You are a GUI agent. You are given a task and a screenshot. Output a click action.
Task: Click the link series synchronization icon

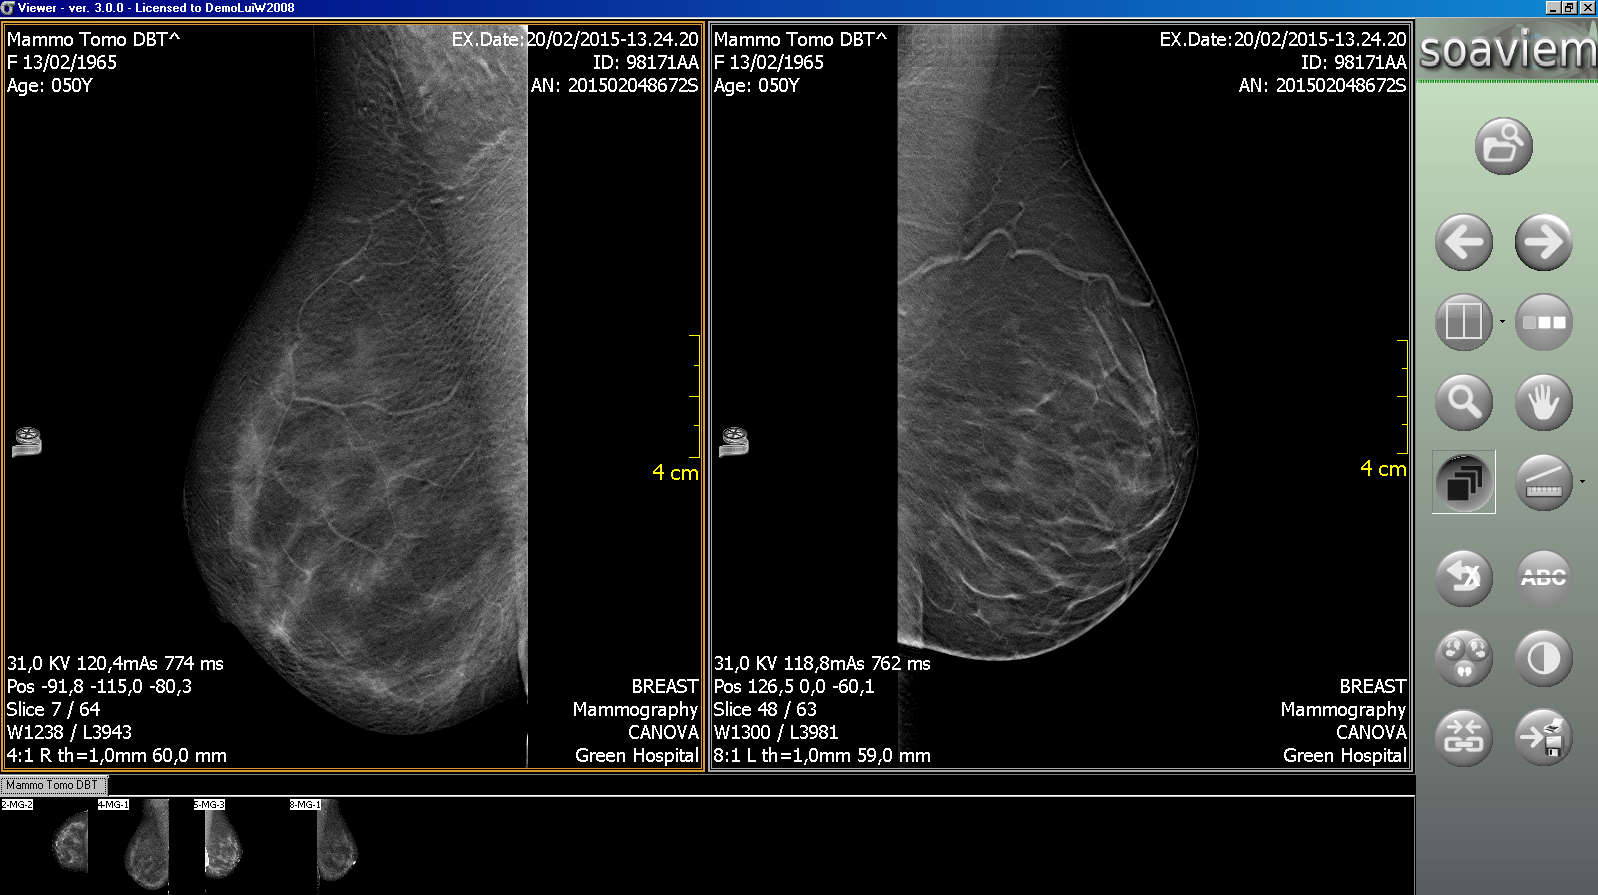pos(1464,738)
